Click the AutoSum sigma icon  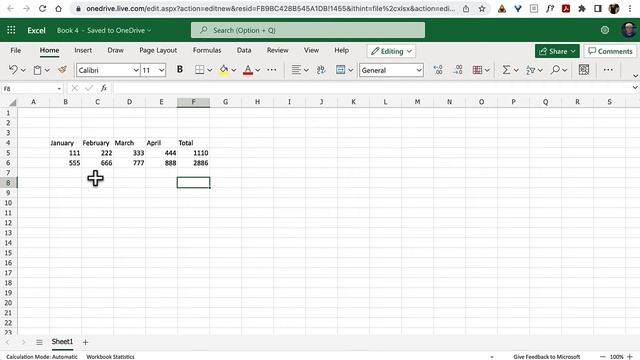coord(506,70)
